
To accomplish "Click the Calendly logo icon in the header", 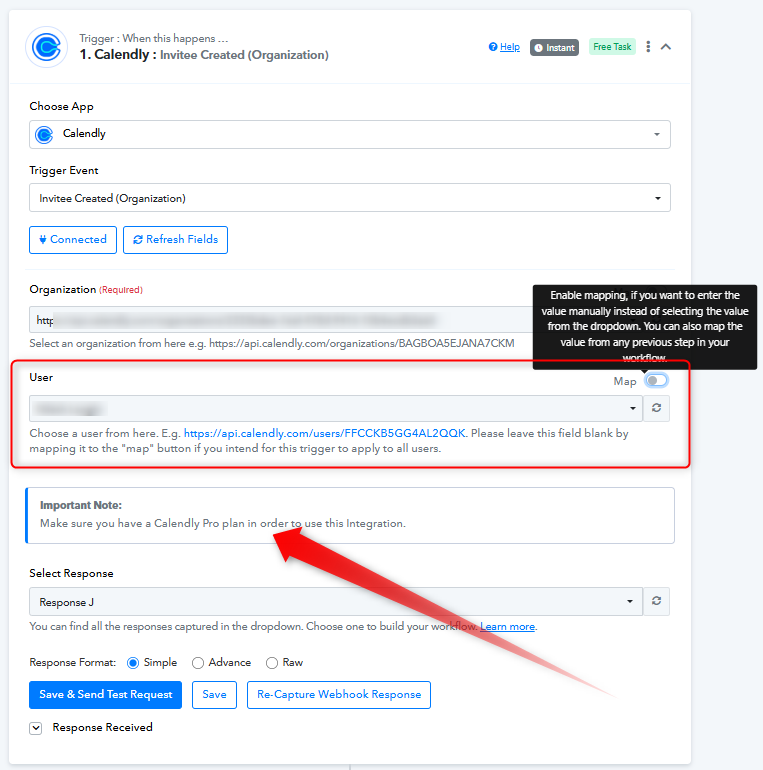I will (46, 47).
